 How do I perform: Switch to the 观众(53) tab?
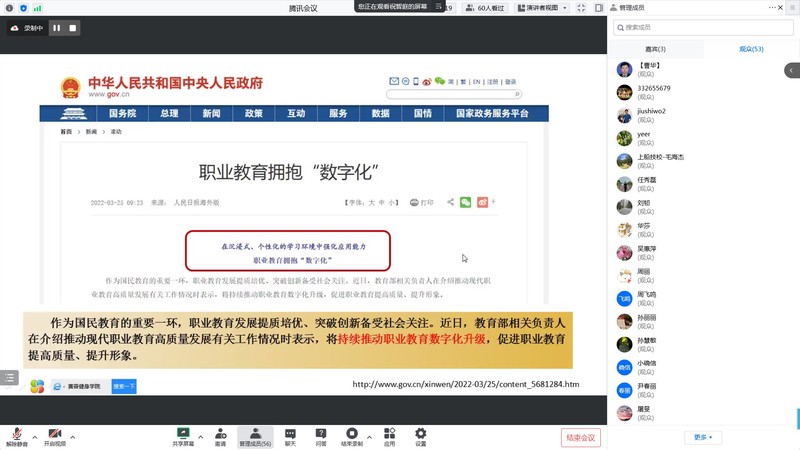[751, 49]
